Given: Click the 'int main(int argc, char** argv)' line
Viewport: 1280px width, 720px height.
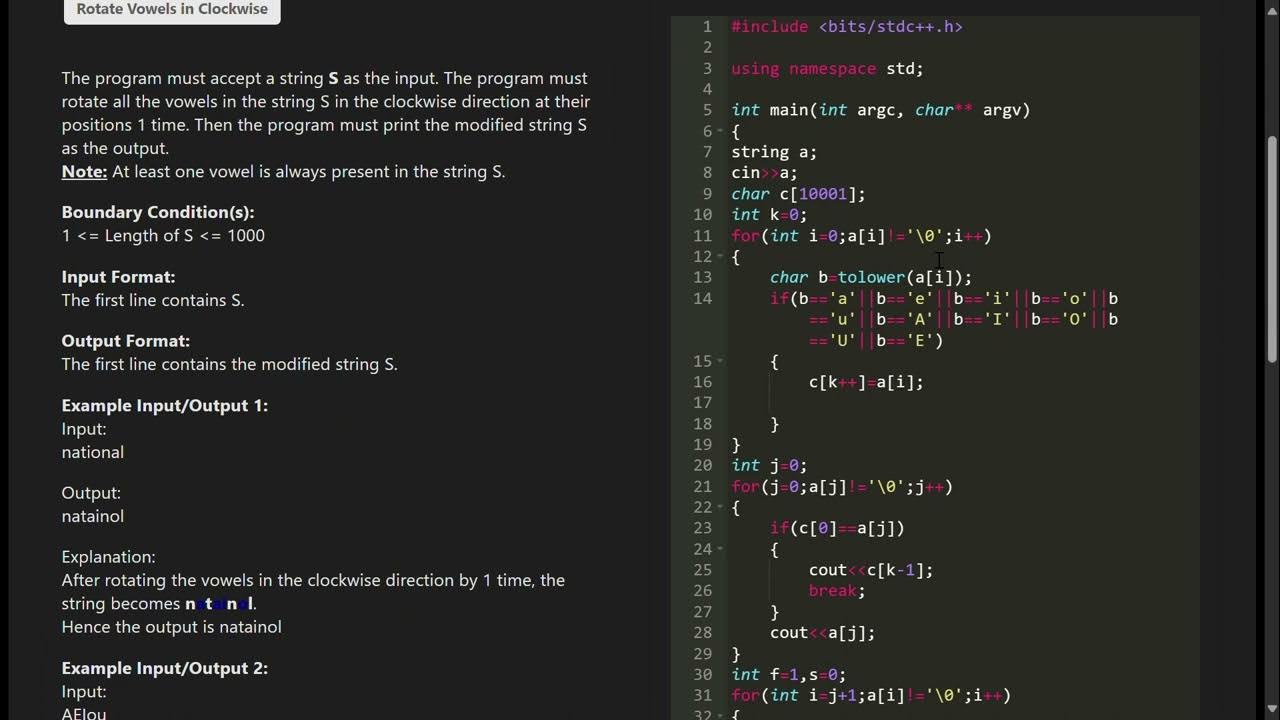Looking at the screenshot, I should [880, 110].
